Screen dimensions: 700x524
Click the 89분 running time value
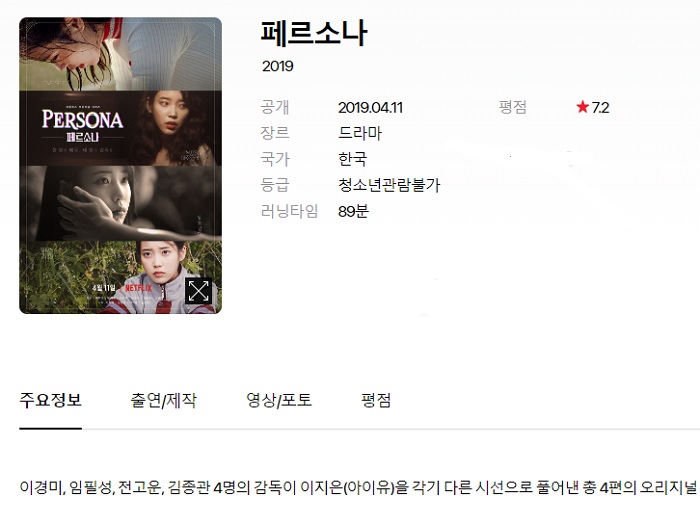(354, 211)
